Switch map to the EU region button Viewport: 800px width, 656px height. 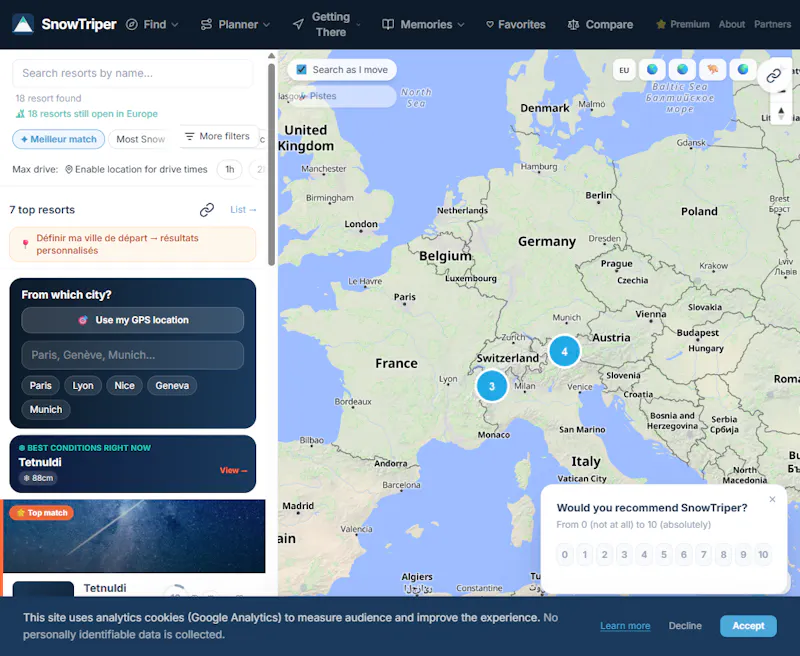624,70
